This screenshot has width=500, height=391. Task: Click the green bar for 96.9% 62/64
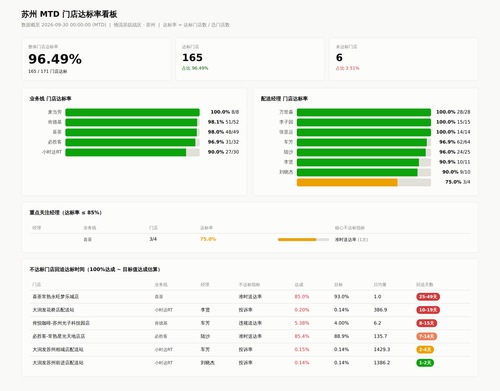(x=362, y=142)
